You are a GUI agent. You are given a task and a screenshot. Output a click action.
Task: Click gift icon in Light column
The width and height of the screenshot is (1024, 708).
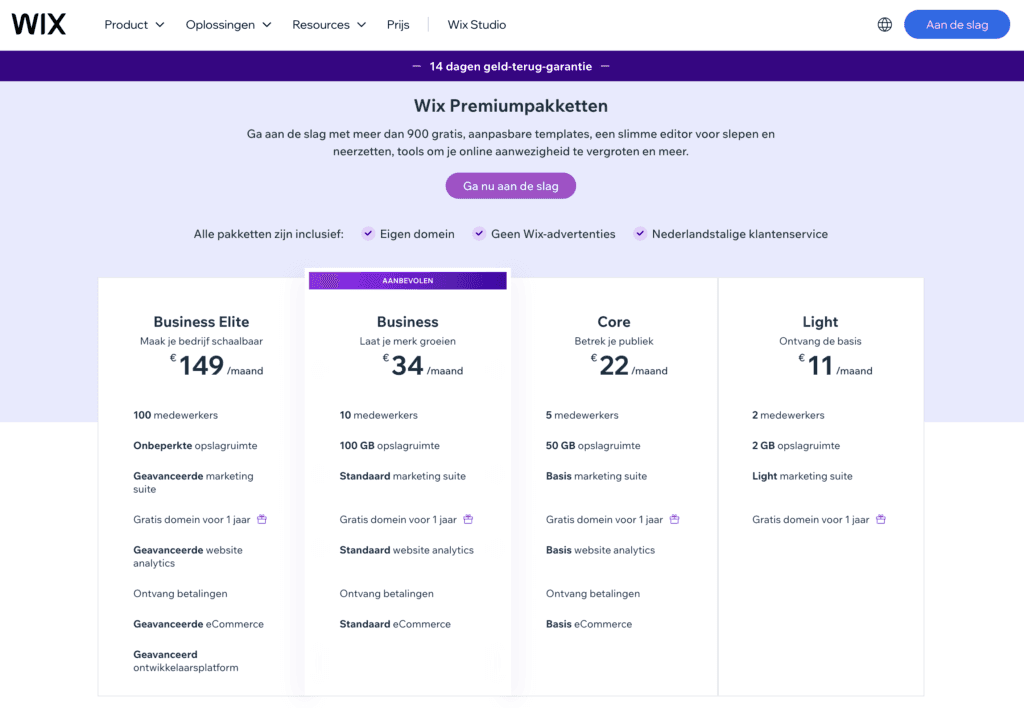[x=881, y=519]
